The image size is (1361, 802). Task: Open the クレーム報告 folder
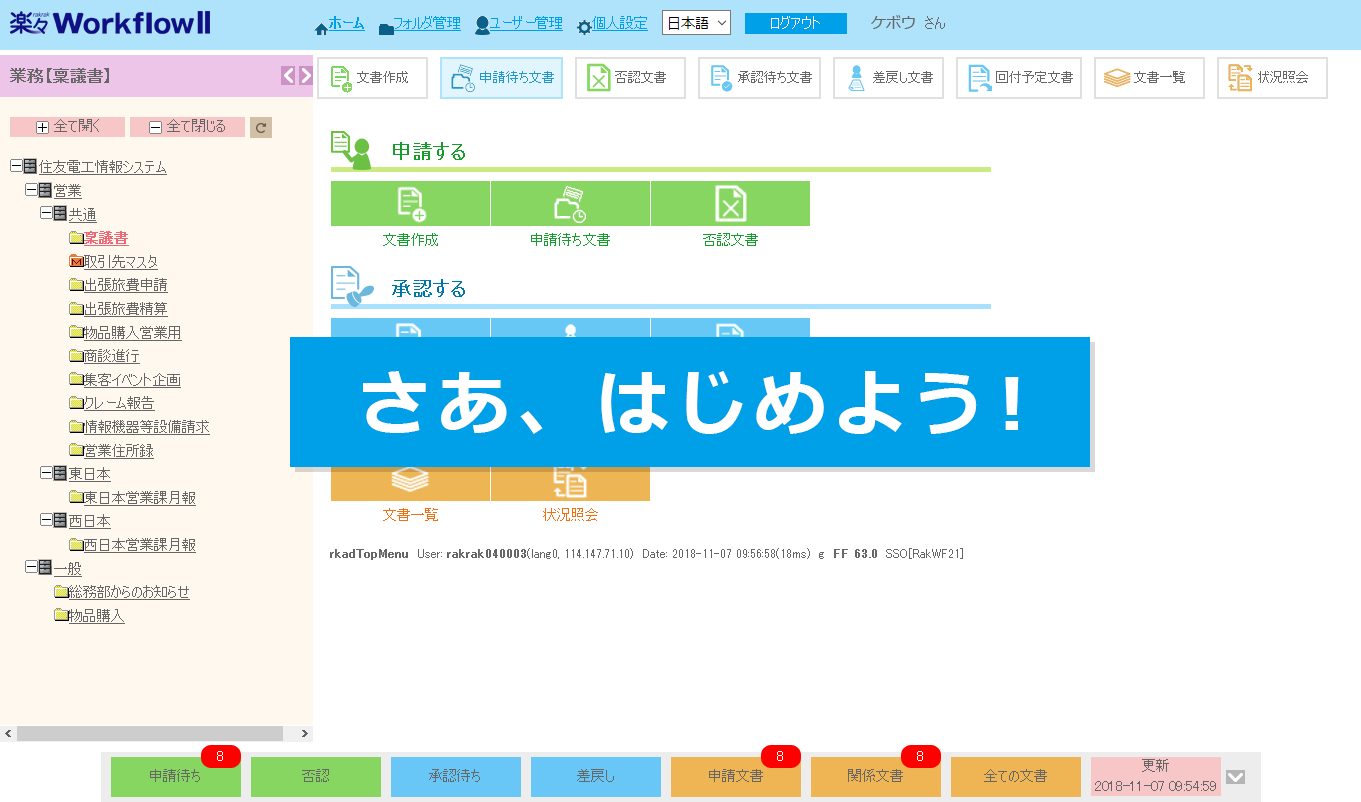(118, 403)
